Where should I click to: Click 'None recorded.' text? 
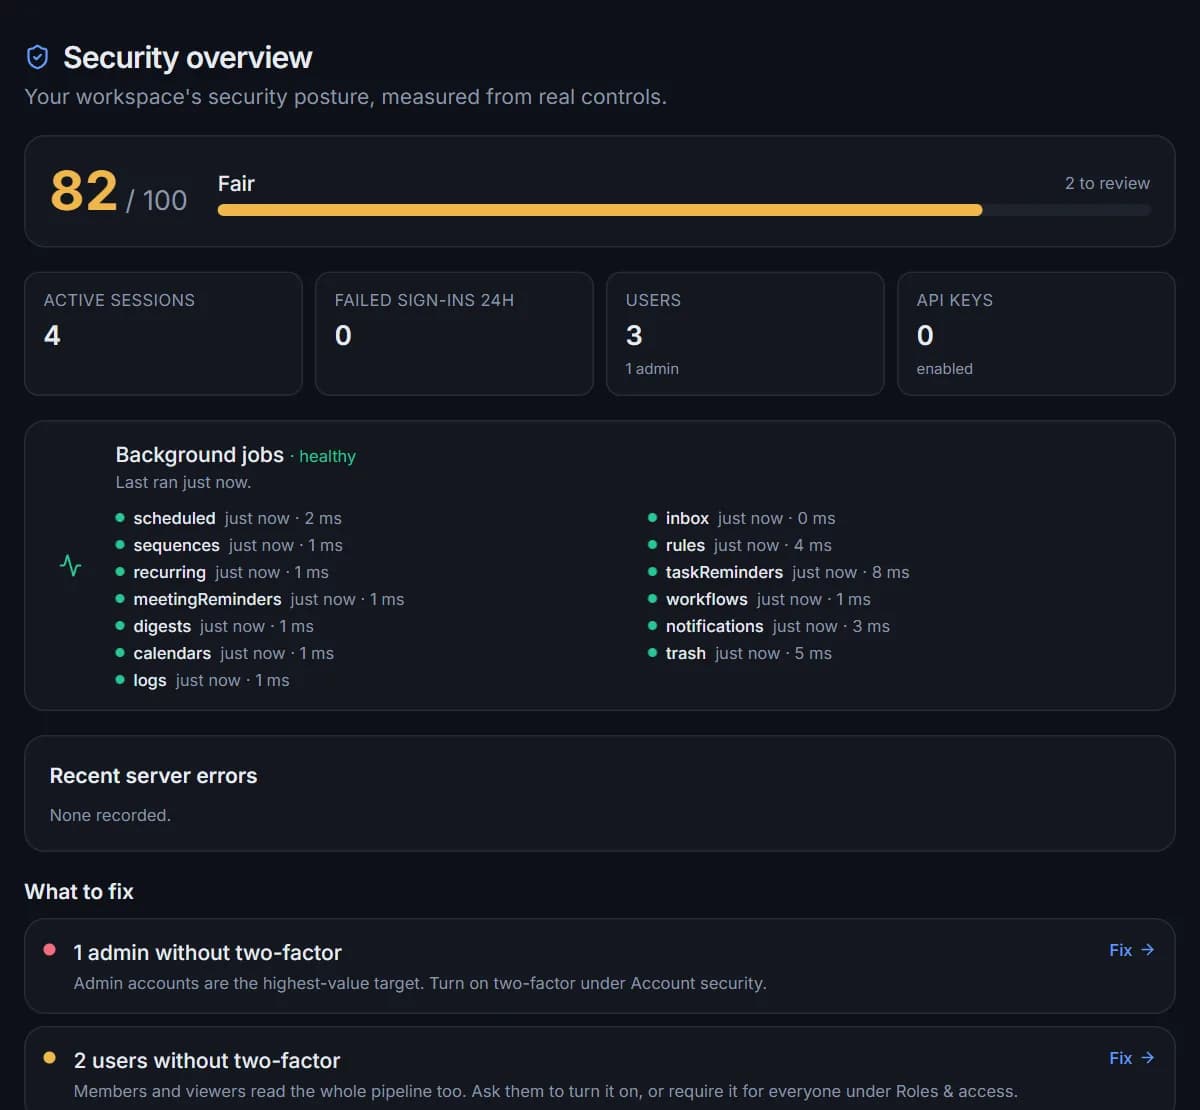[x=110, y=815]
